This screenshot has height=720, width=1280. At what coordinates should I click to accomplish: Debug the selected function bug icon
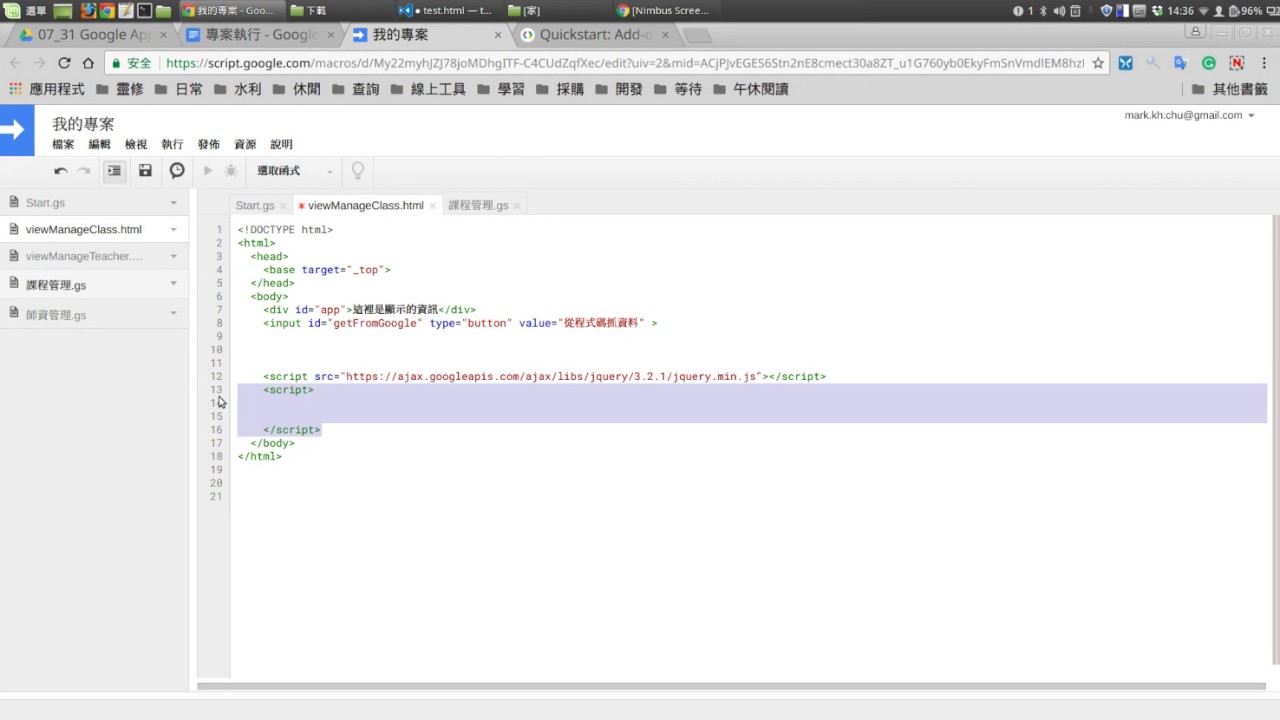click(x=231, y=171)
